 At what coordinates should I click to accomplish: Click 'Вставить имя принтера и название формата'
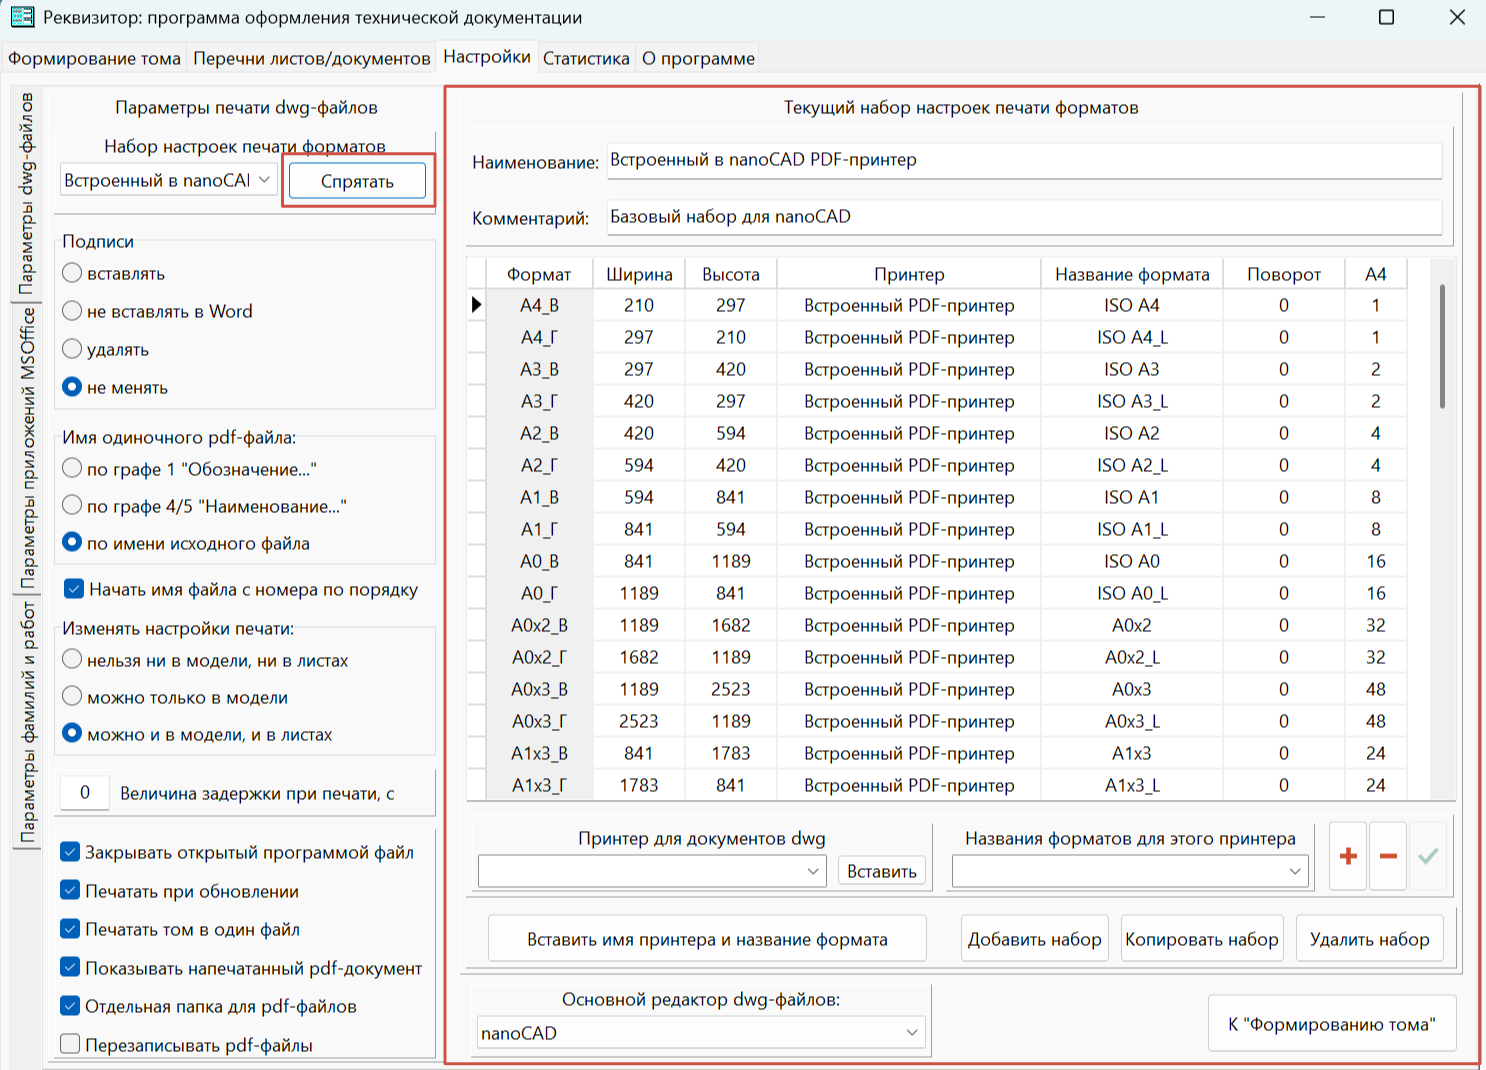(707, 939)
